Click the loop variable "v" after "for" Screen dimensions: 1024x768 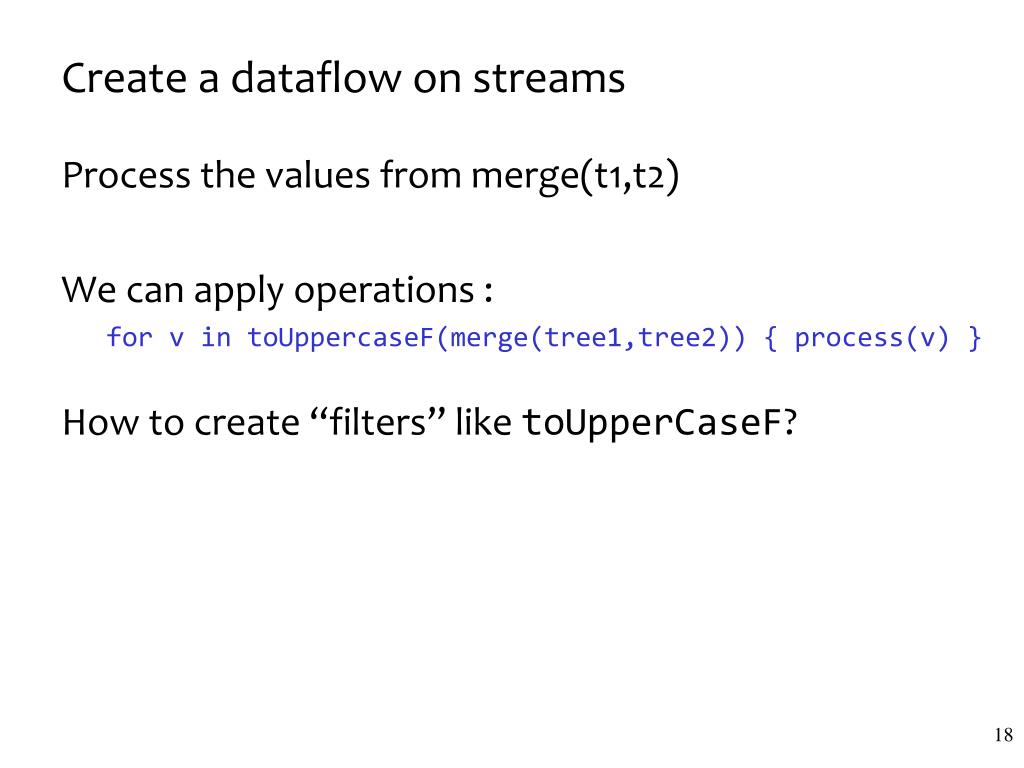[x=176, y=338]
